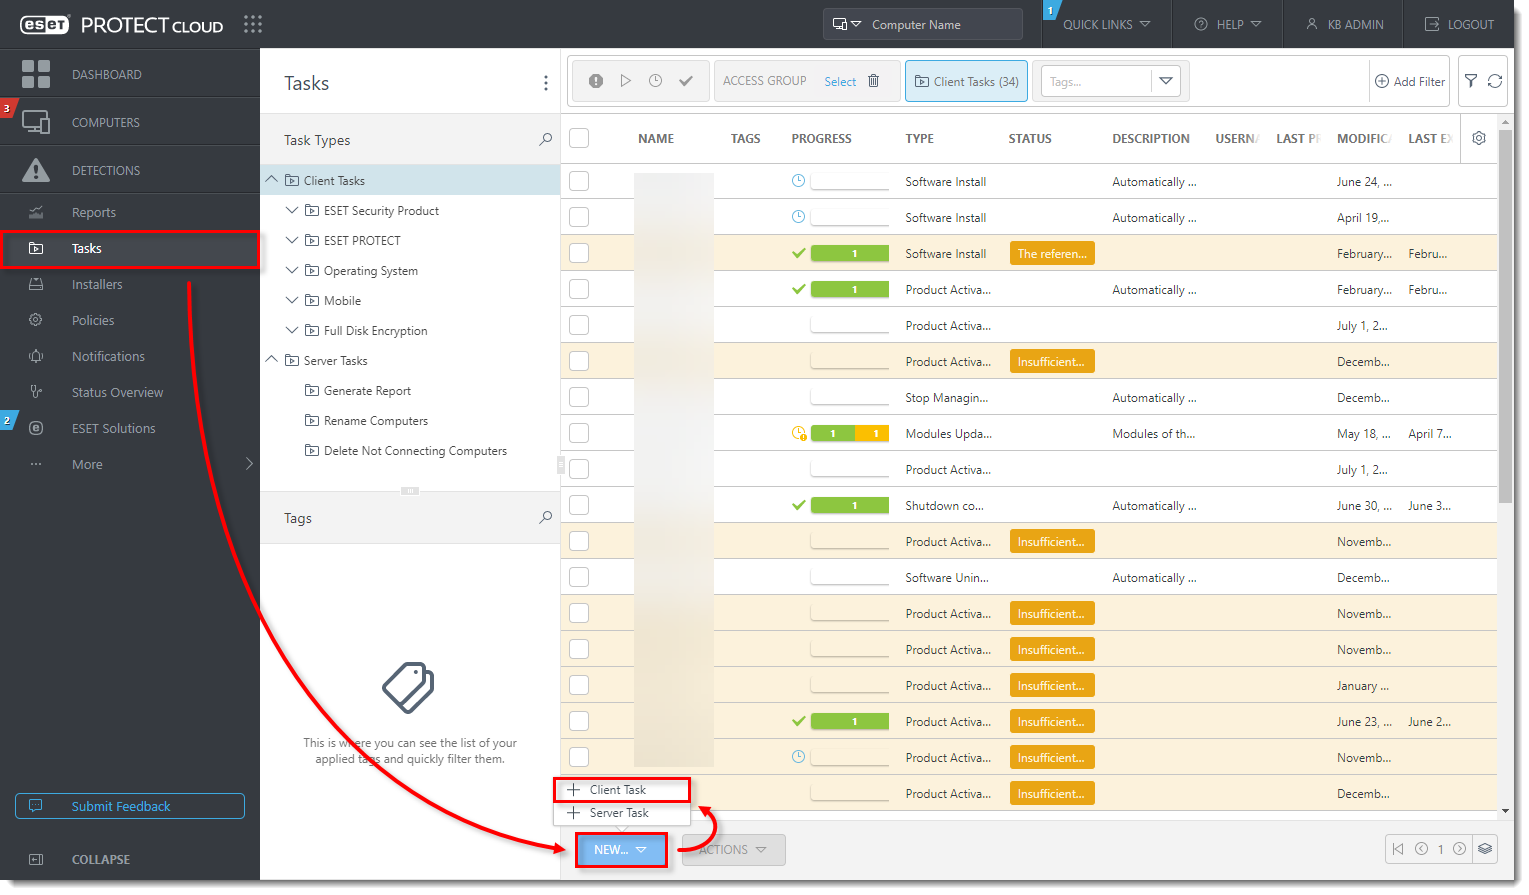
Task: Click the Computer Name search field
Action: 940,24
